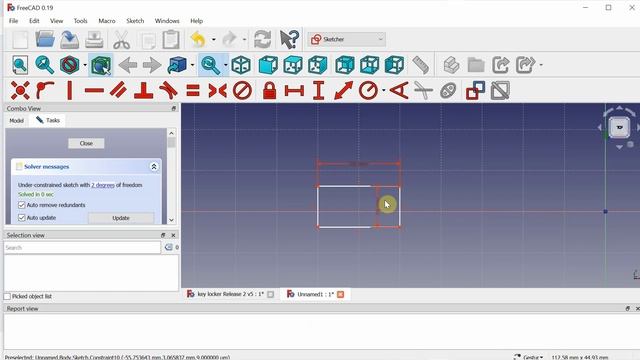640x360 pixels.
Task: Open undo history dropdown arrow
Action: [x=213, y=40]
